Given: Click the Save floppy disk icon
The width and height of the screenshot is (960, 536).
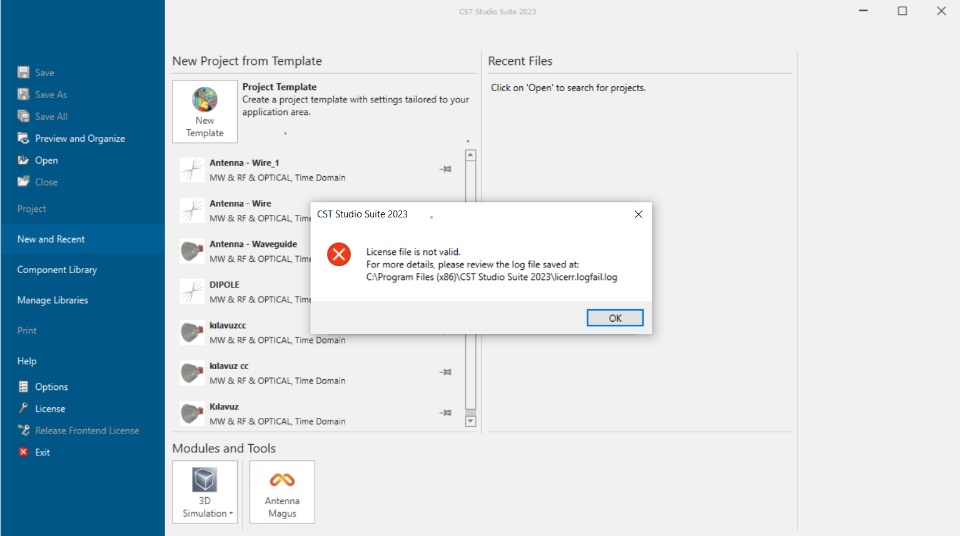Looking at the screenshot, I should [23, 73].
